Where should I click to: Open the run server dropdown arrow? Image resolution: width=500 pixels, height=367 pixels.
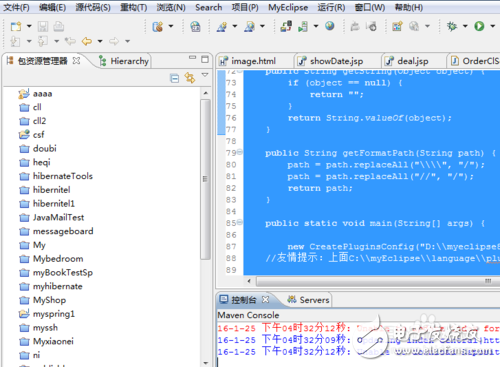[316, 26]
